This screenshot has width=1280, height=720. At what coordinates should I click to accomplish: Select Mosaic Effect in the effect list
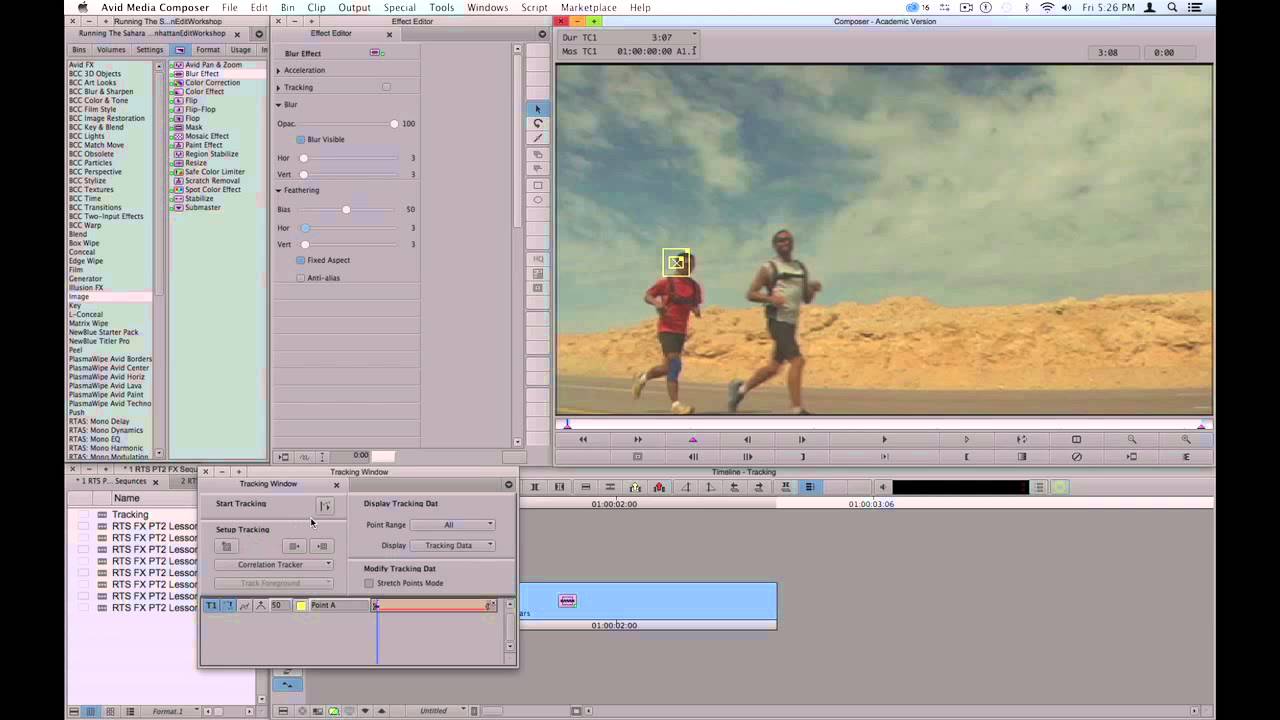pyautogui.click(x=207, y=136)
